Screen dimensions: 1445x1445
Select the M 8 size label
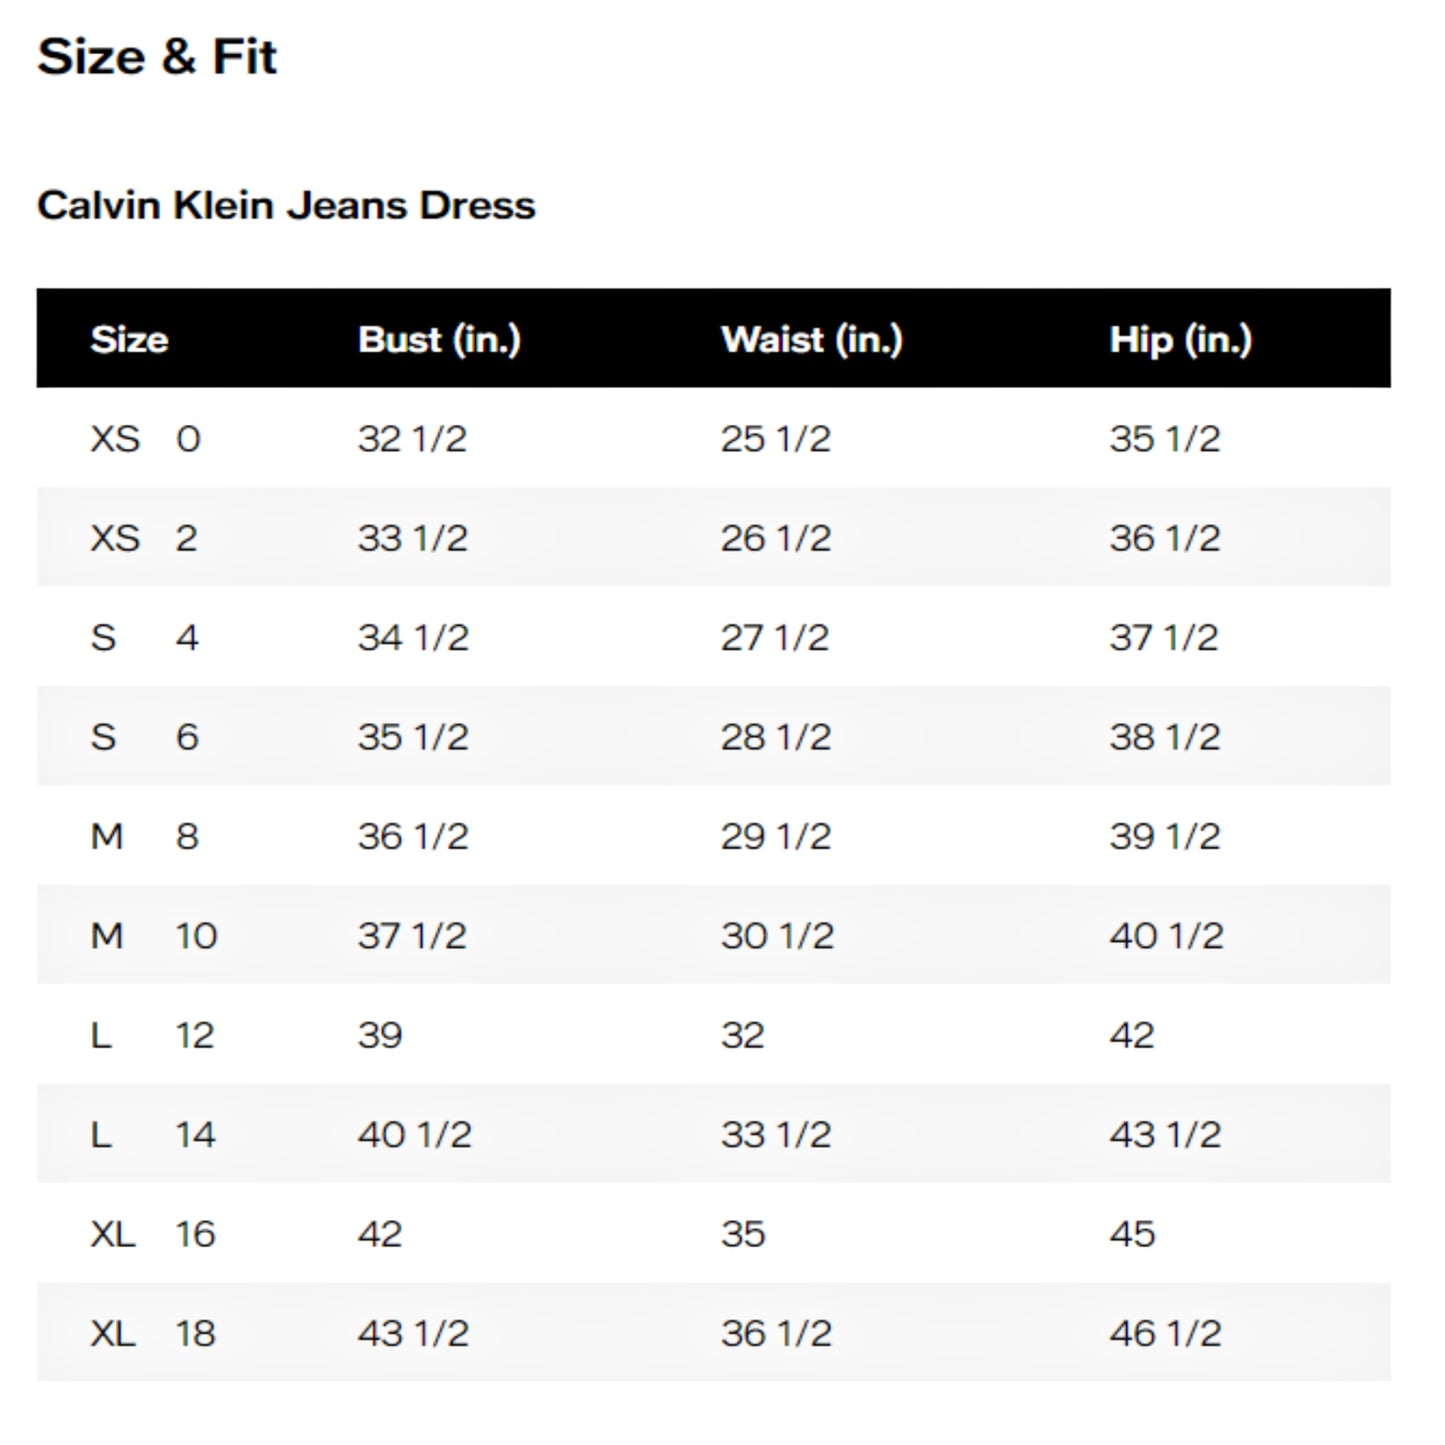[x=143, y=836]
